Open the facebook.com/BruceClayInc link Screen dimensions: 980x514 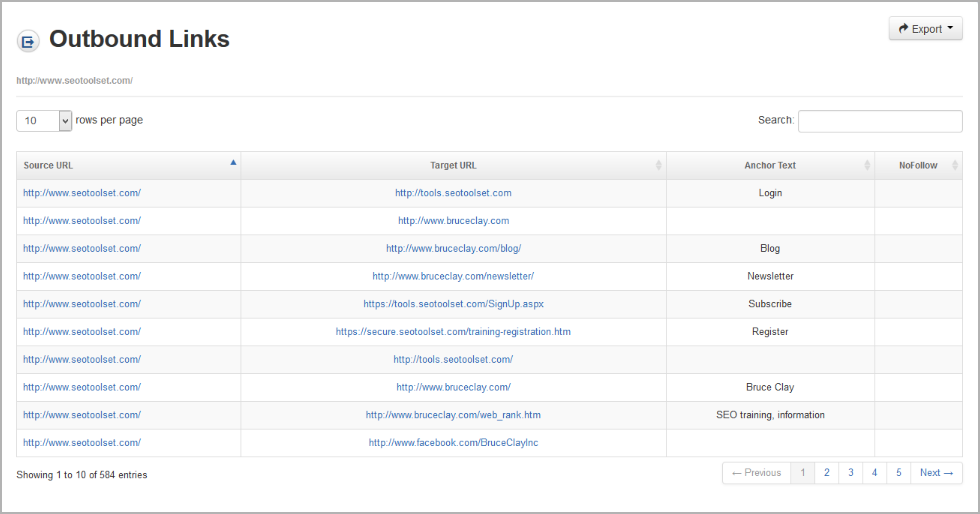[x=453, y=443]
